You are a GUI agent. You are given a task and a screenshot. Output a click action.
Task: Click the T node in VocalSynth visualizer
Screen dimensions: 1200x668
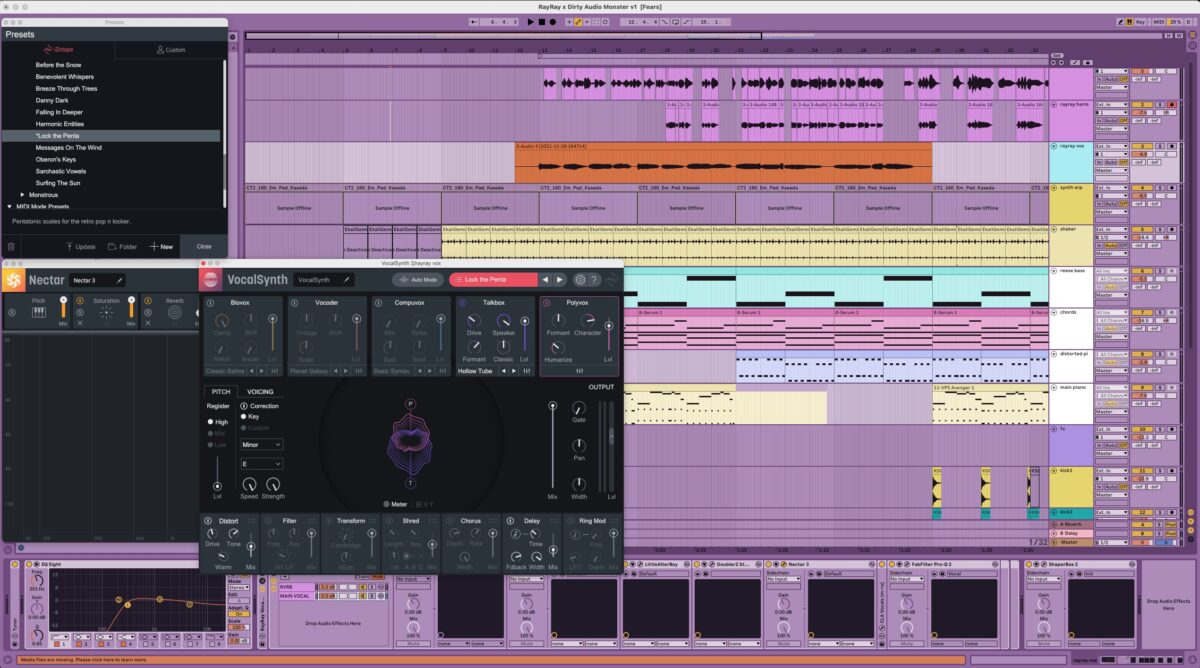pos(410,483)
